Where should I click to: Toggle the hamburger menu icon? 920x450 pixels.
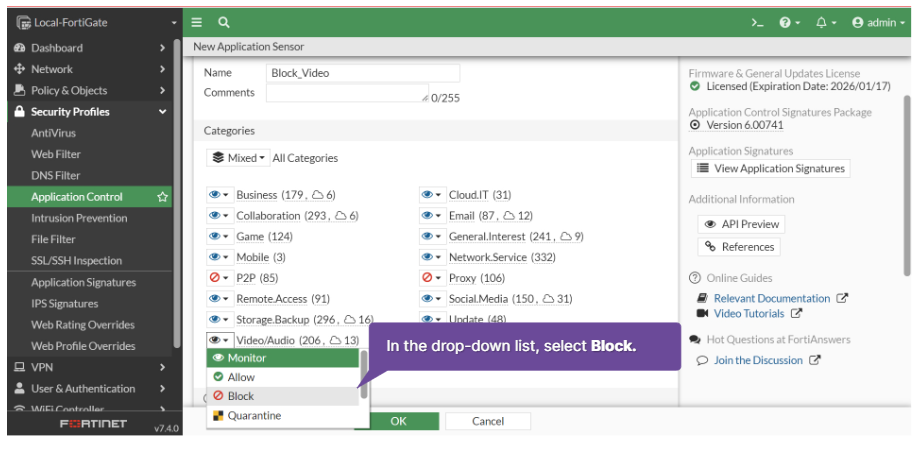tap(197, 22)
